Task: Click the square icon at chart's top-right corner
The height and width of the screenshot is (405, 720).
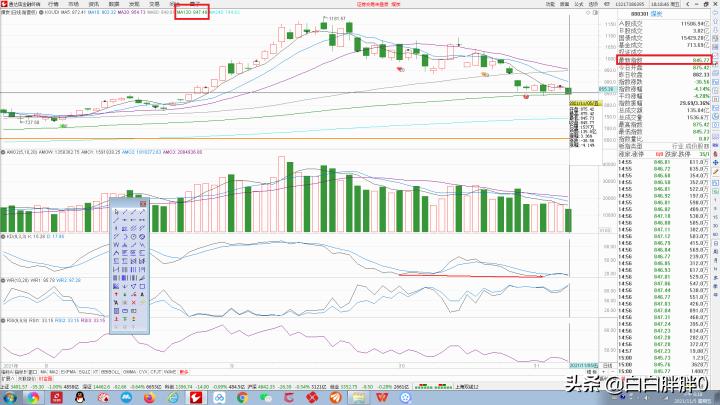Action: click(595, 12)
